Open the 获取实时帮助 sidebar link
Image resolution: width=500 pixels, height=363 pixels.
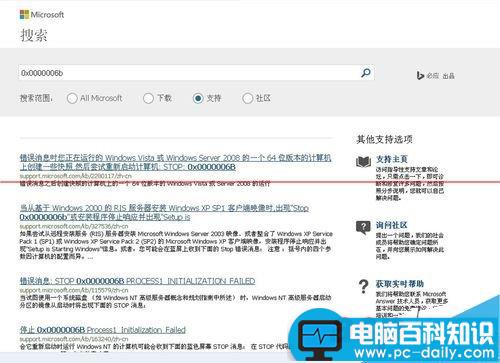click(x=400, y=284)
